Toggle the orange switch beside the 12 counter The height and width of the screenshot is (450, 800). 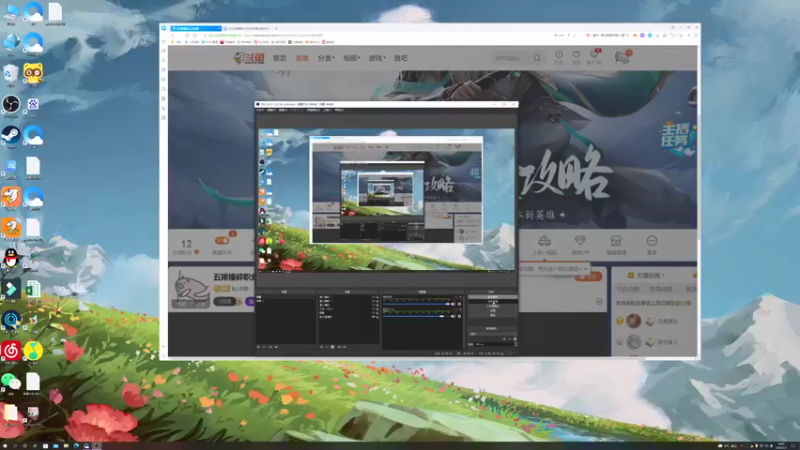222,241
